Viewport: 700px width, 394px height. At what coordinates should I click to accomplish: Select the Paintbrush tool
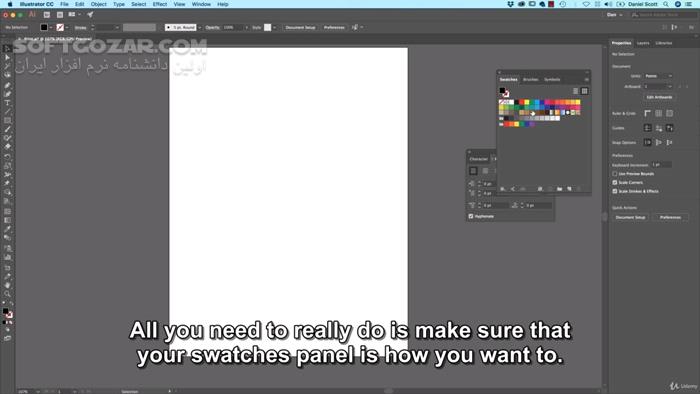click(x=7, y=129)
